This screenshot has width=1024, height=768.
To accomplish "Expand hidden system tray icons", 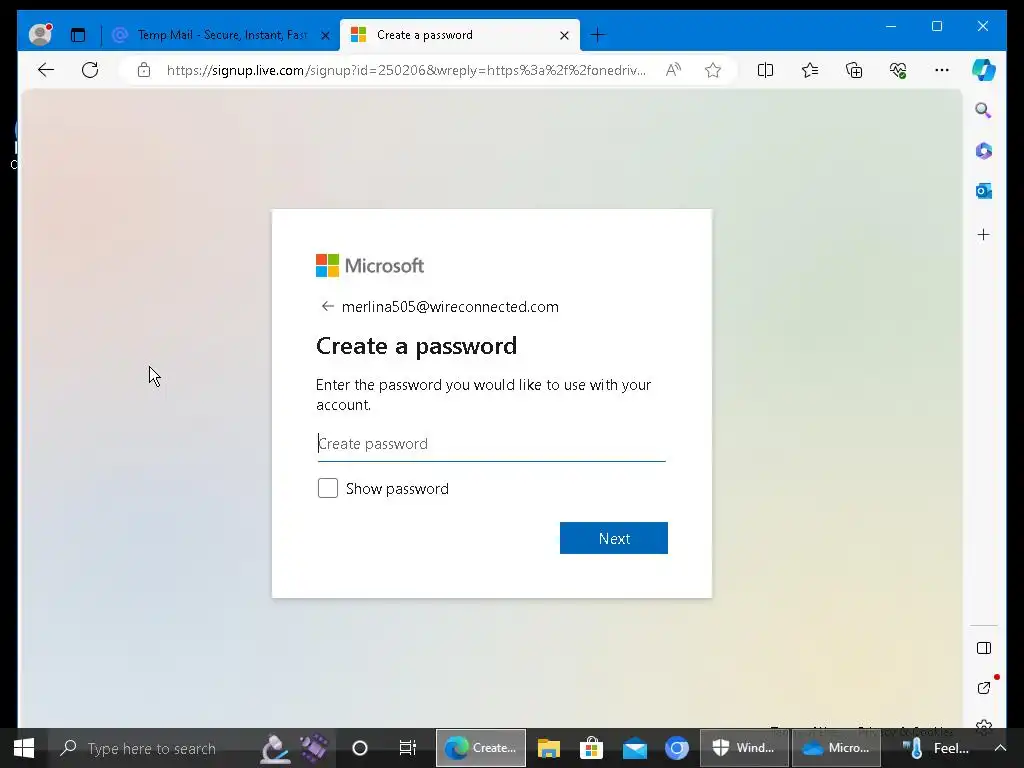I will point(1000,748).
